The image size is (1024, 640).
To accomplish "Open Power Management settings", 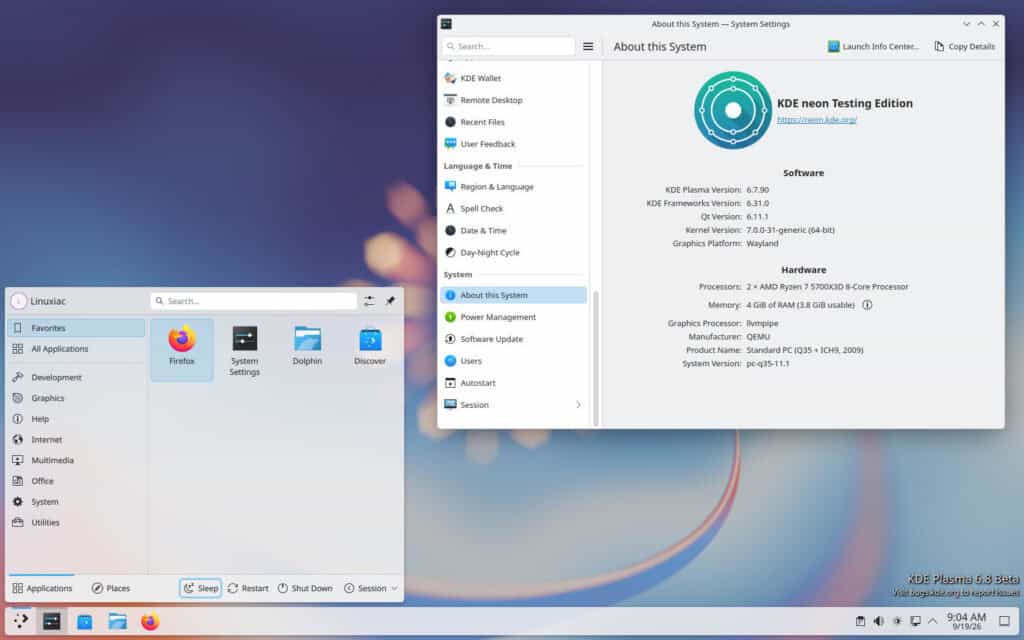I will point(513,317).
